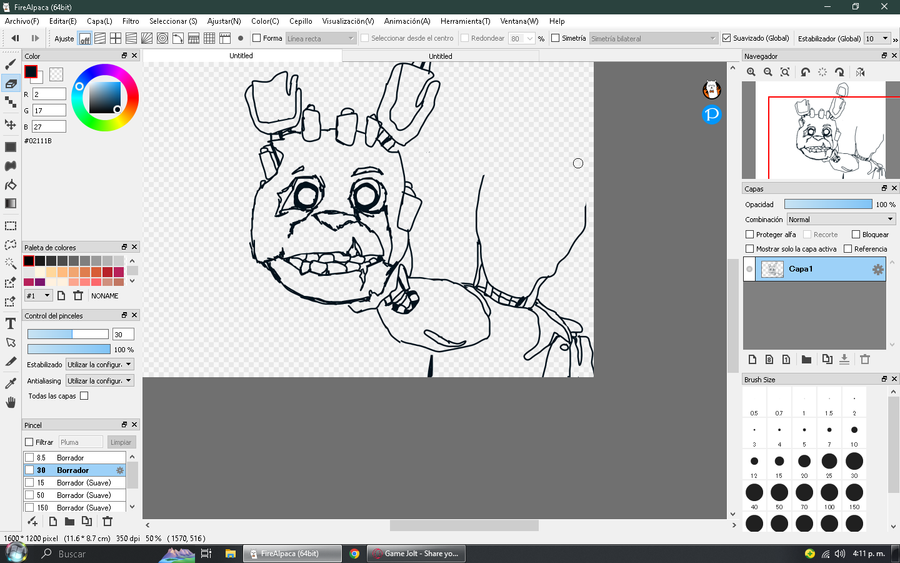The image size is (900, 563).
Task: Open the Combinación blend mode dropdown
Action: pyautogui.click(x=841, y=219)
